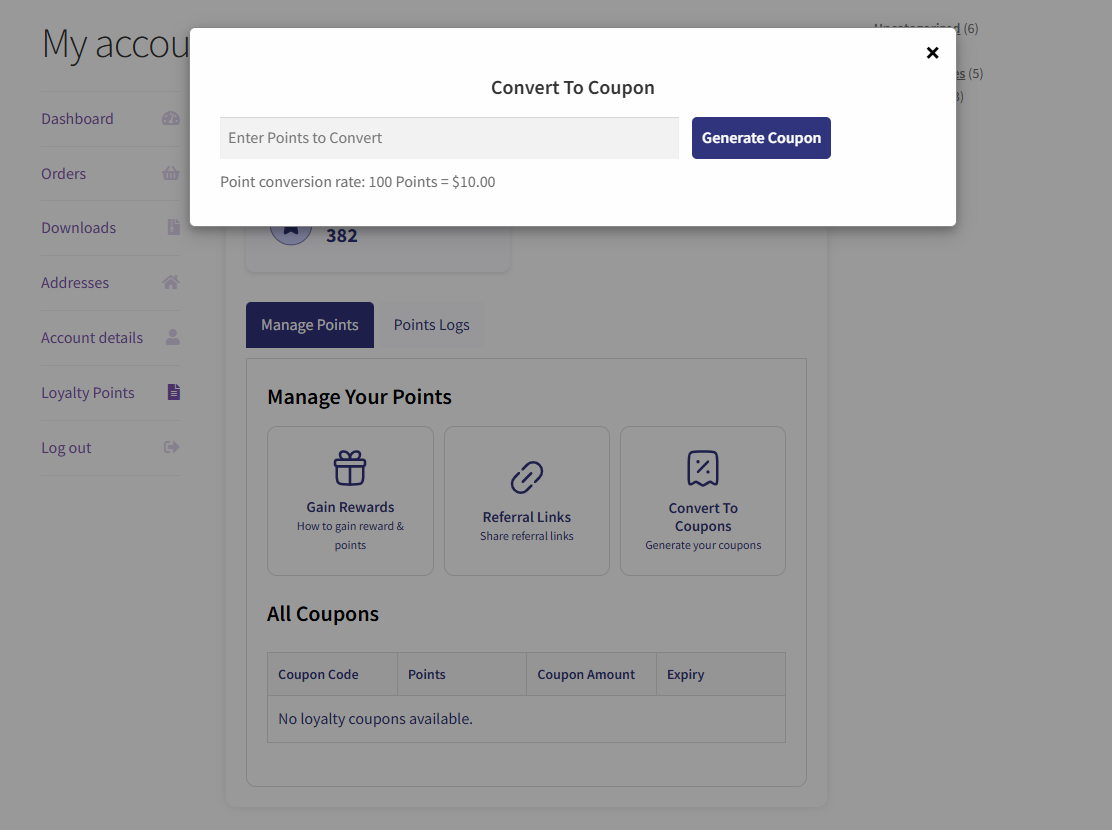This screenshot has height=830, width=1112.
Task: Click the Log out arrow icon
Action: point(171,447)
